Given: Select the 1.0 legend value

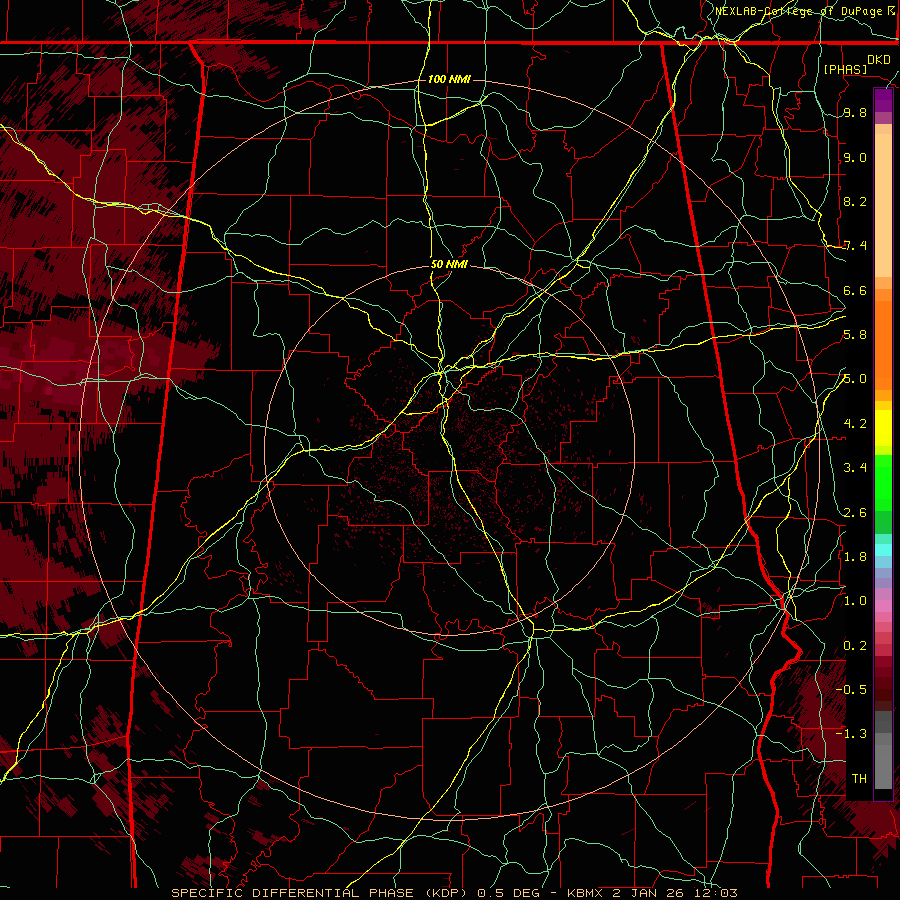Looking at the screenshot, I should 855,601.
